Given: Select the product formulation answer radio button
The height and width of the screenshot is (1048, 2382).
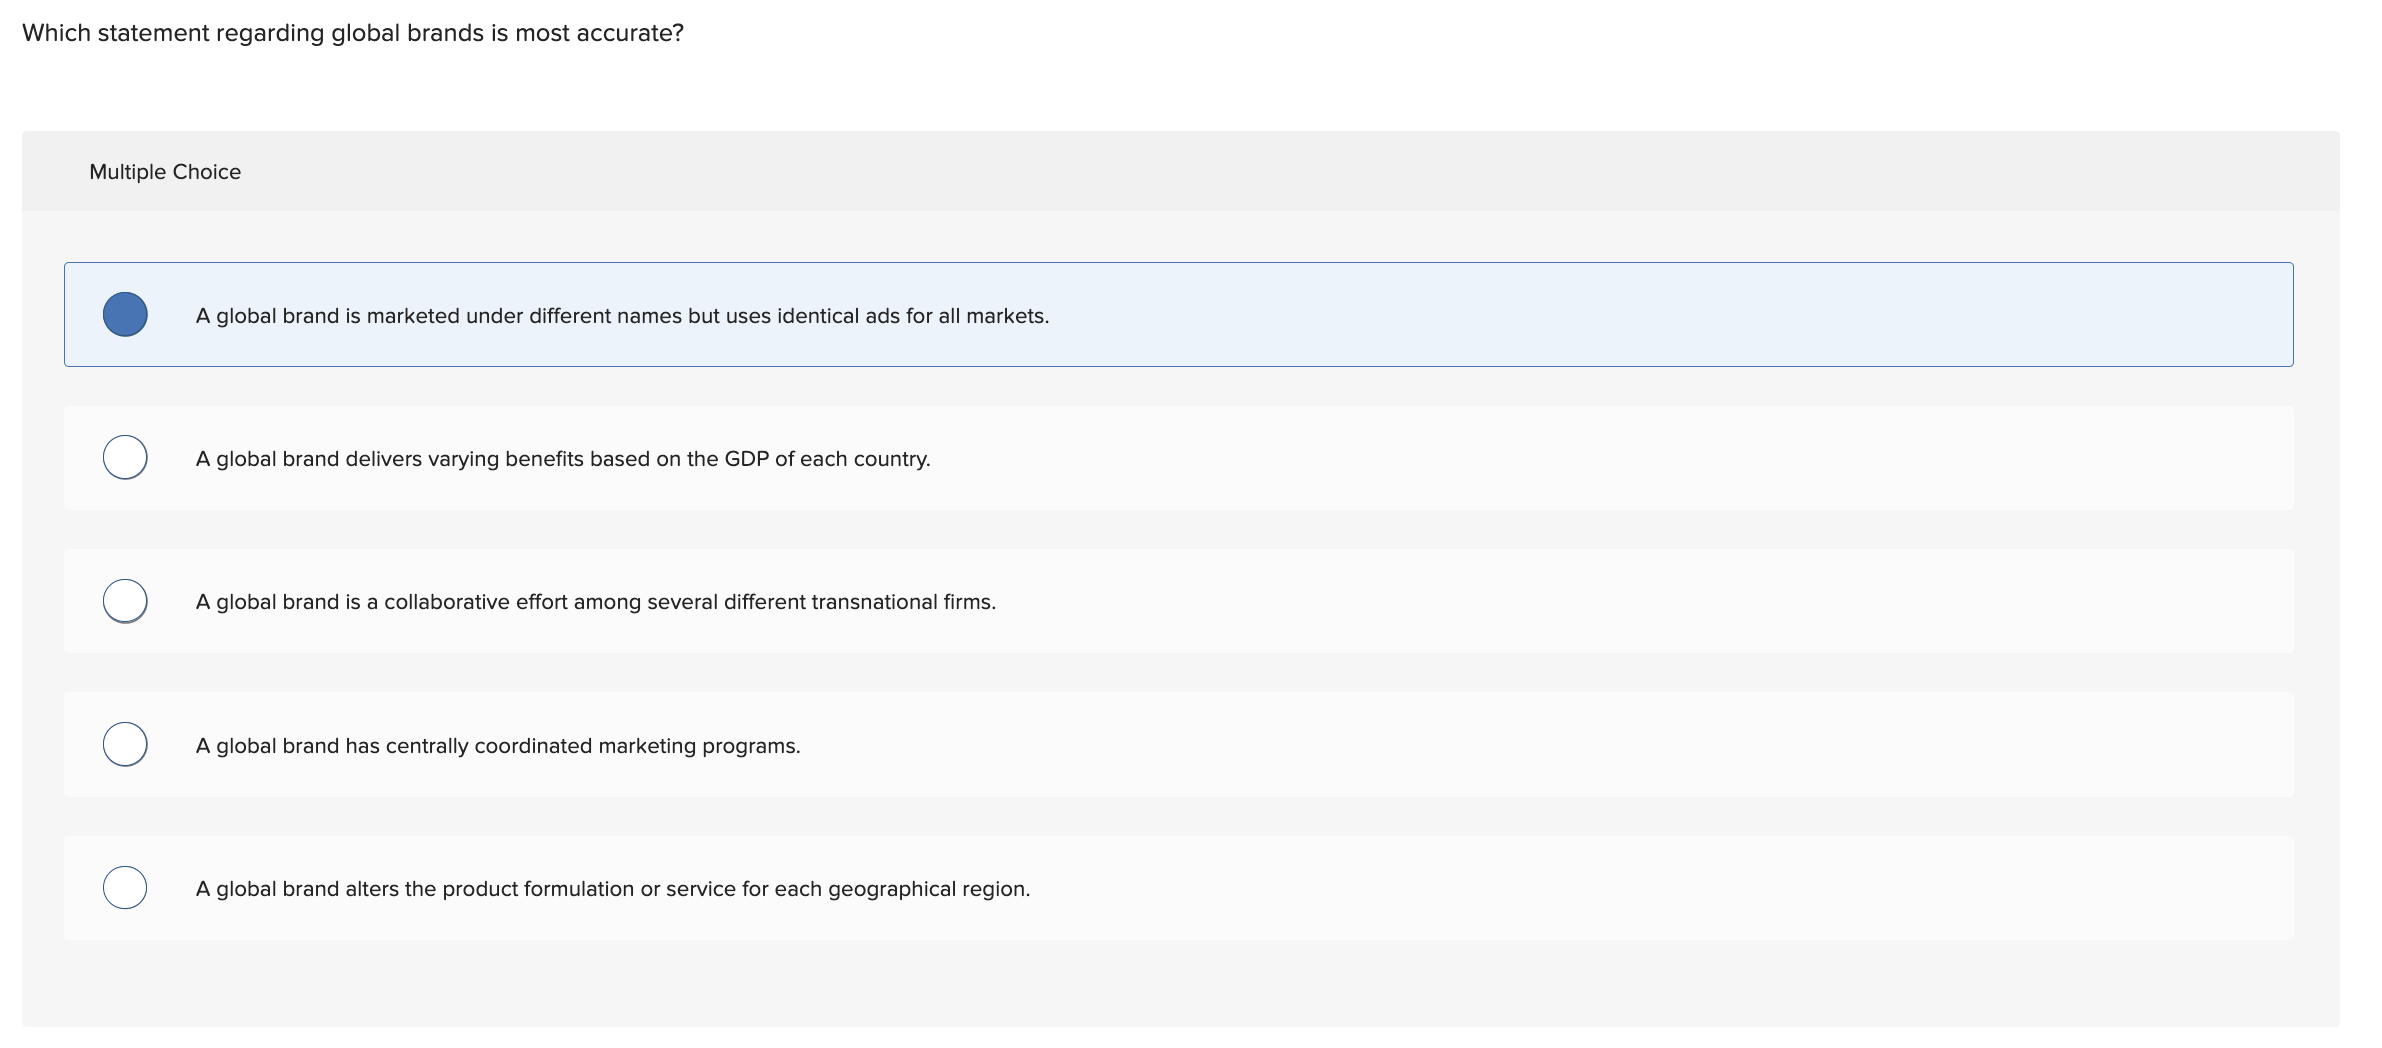Looking at the screenshot, I should 125,887.
